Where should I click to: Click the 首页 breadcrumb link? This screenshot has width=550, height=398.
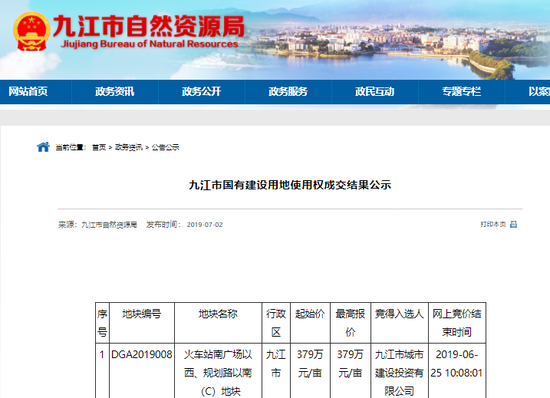tap(99, 147)
